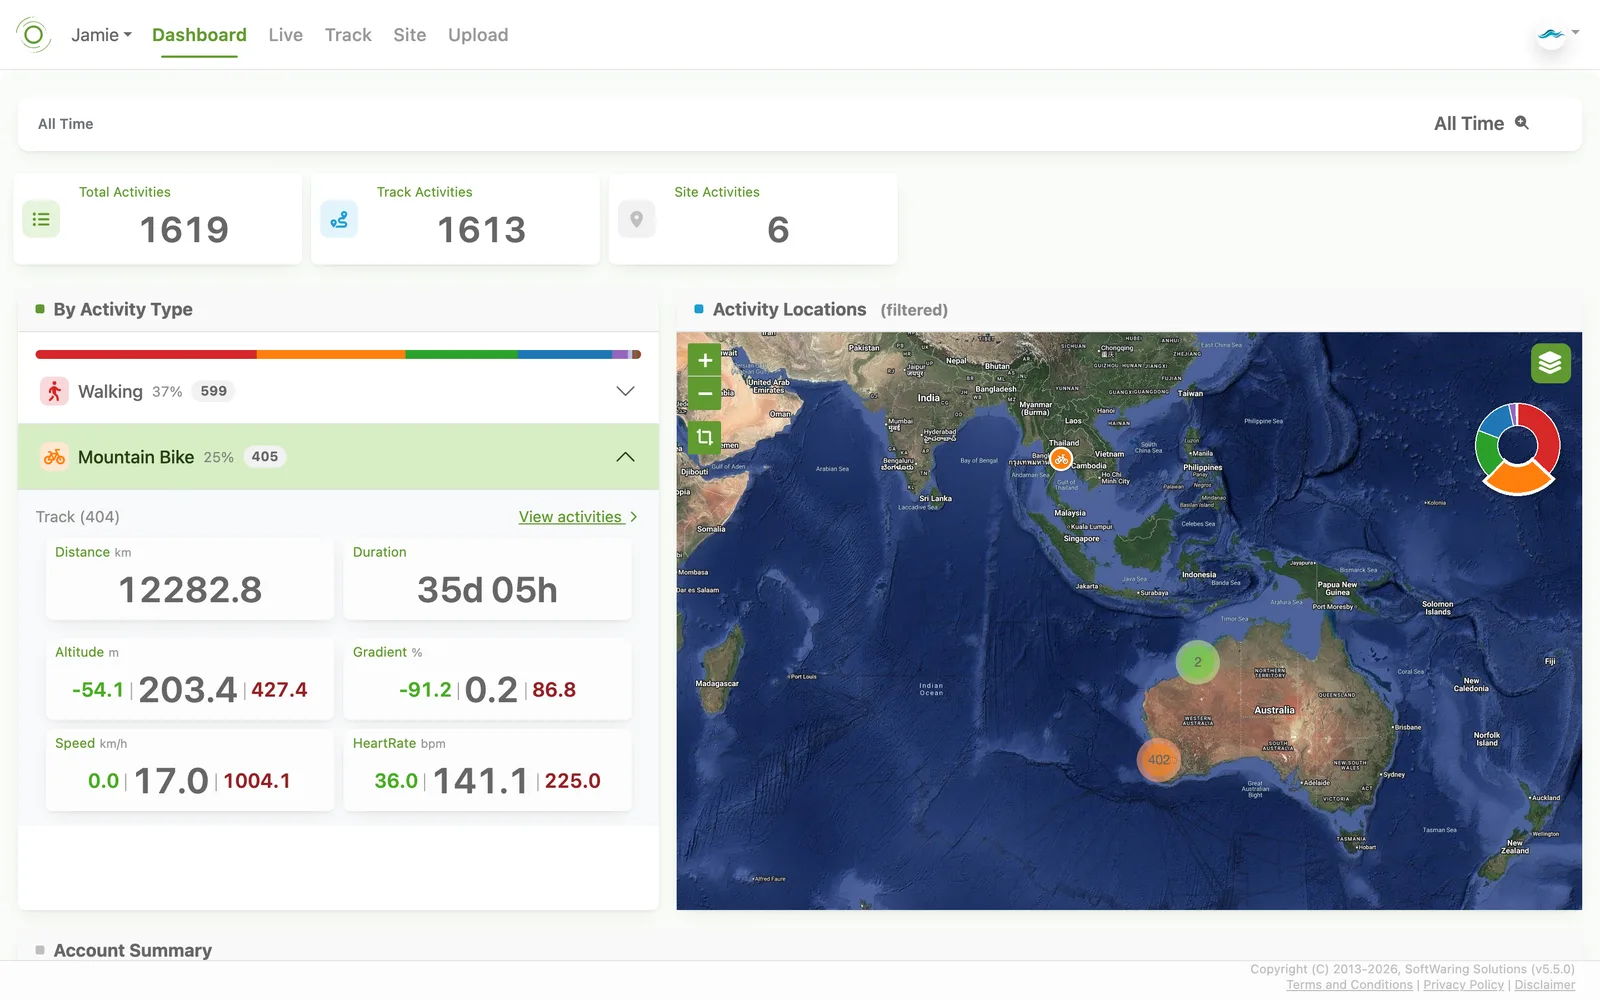The image size is (1600, 1000).
Task: Click the app logo in the top bar
Action: [33, 35]
